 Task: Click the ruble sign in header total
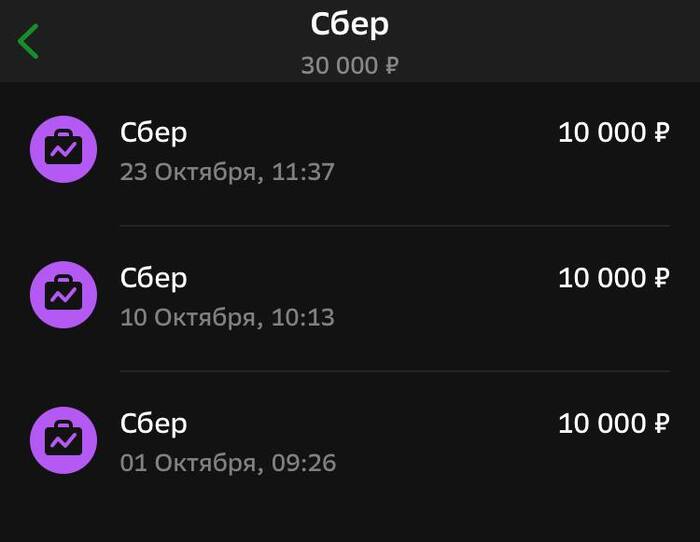392,66
